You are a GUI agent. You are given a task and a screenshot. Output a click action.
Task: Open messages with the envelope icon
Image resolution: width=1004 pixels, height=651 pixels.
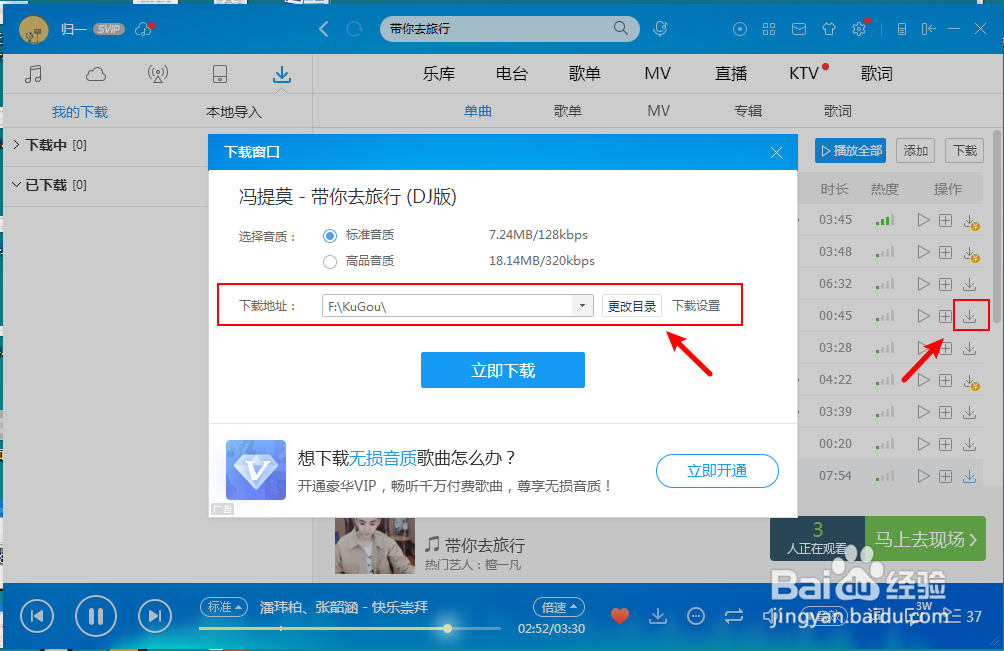[x=799, y=29]
